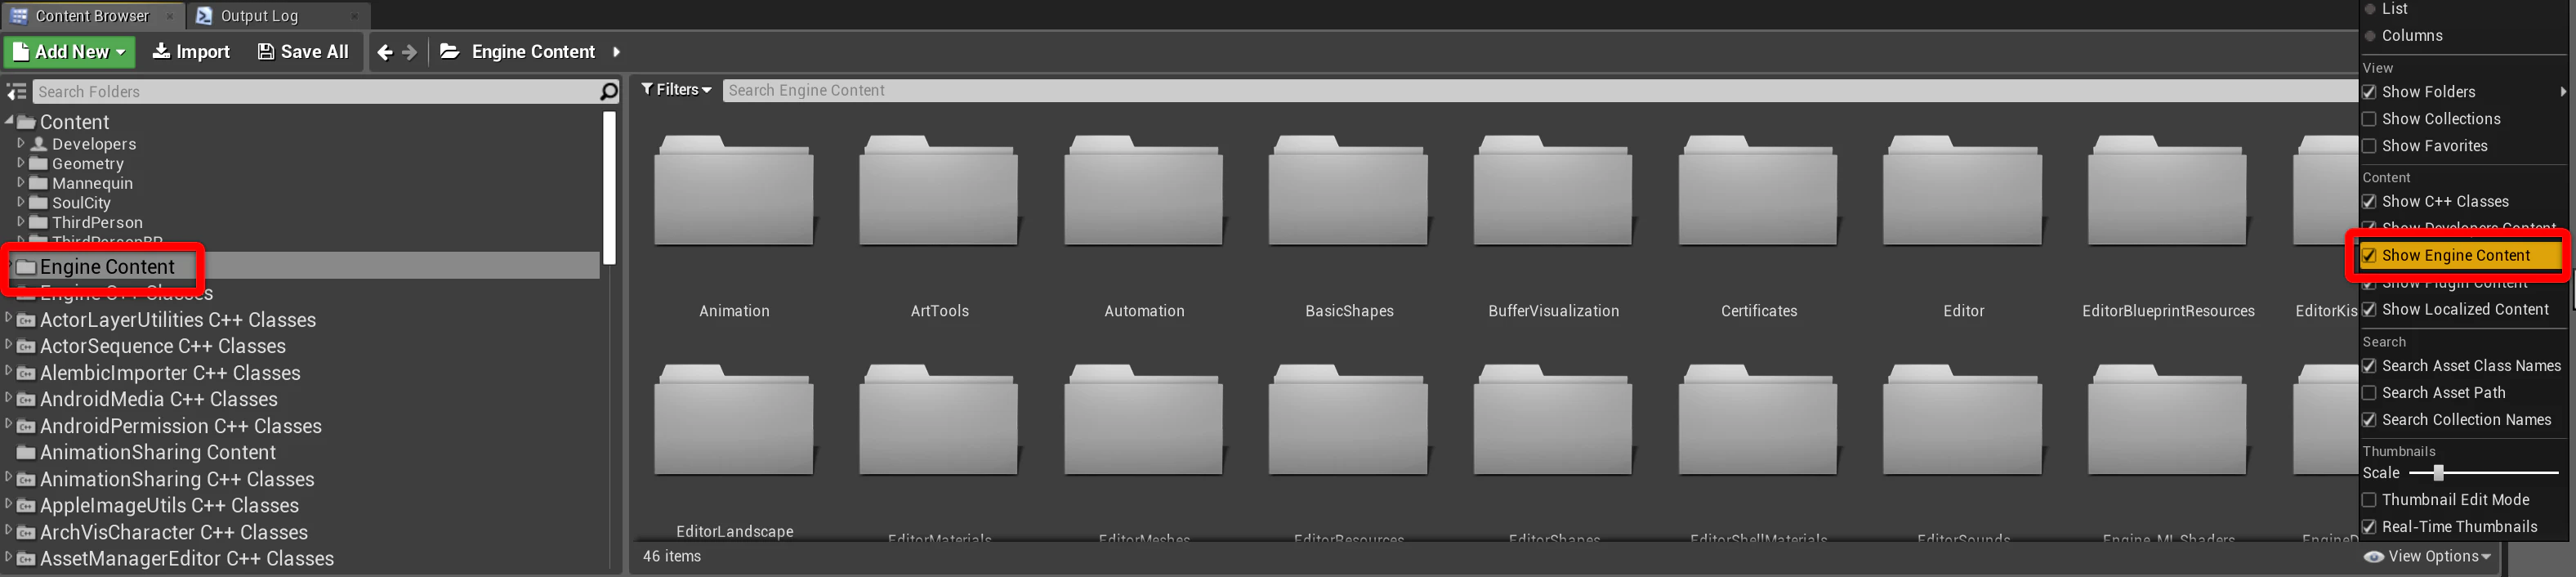Click the folder path icon before Engine Content
The width and height of the screenshot is (2576, 577).
(x=450, y=51)
